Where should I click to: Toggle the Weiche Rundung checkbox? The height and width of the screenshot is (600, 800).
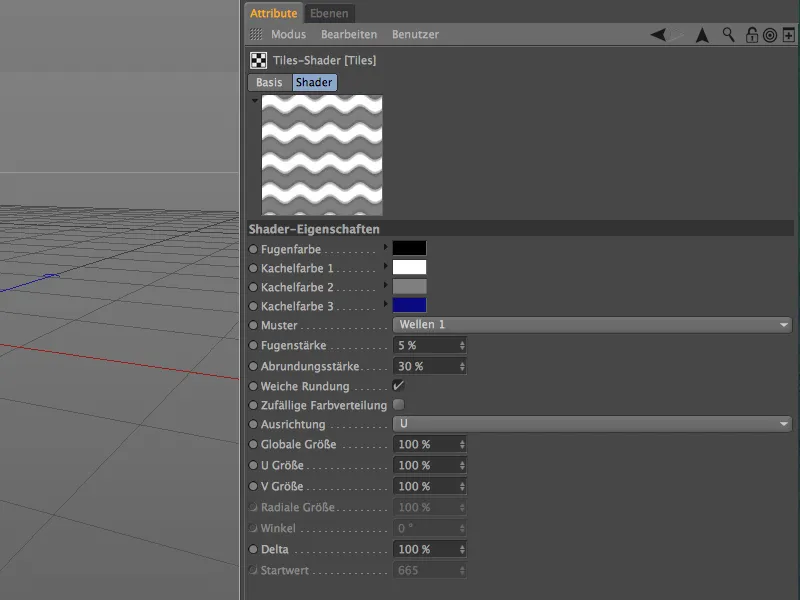(x=398, y=386)
